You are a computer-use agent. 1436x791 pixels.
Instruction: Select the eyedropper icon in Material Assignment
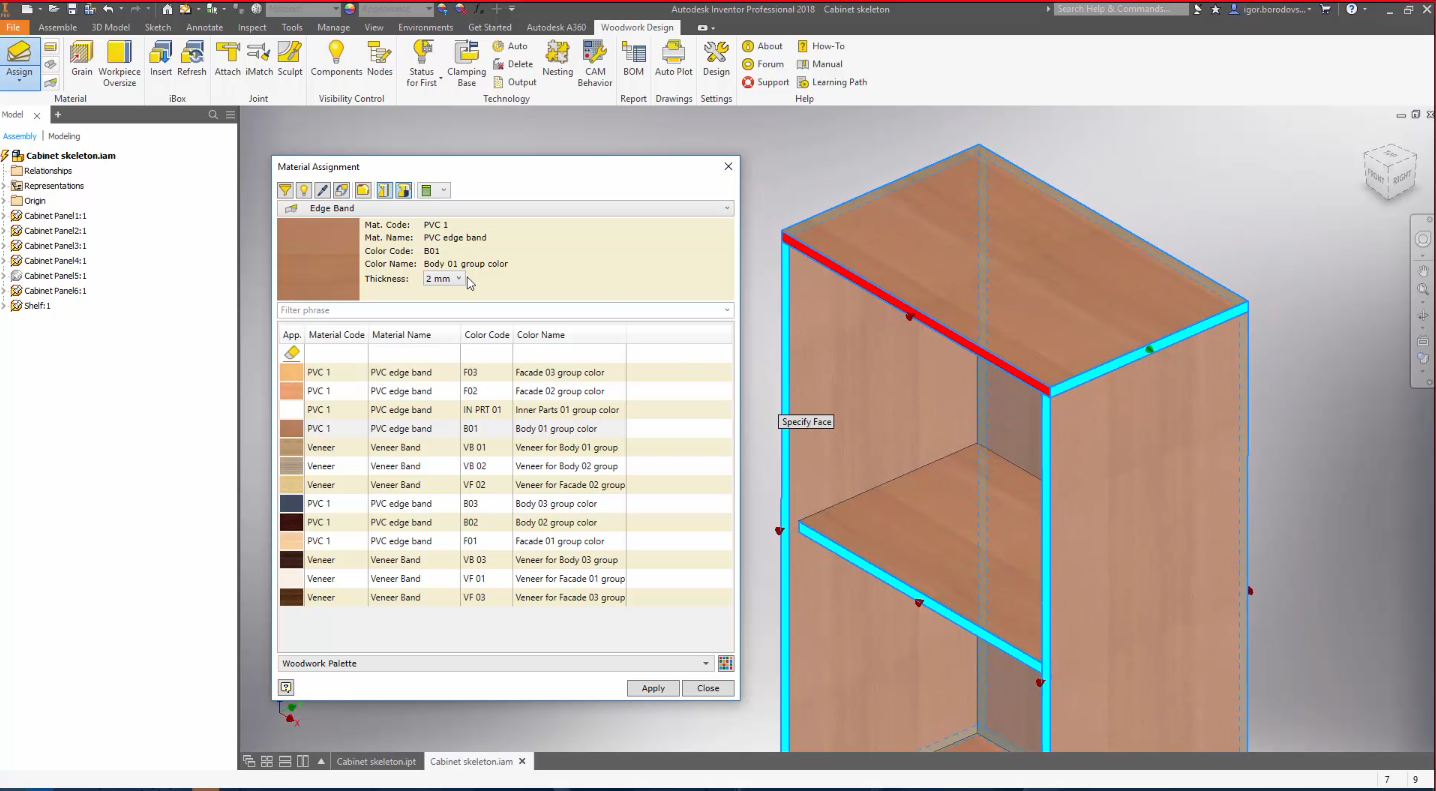point(323,190)
